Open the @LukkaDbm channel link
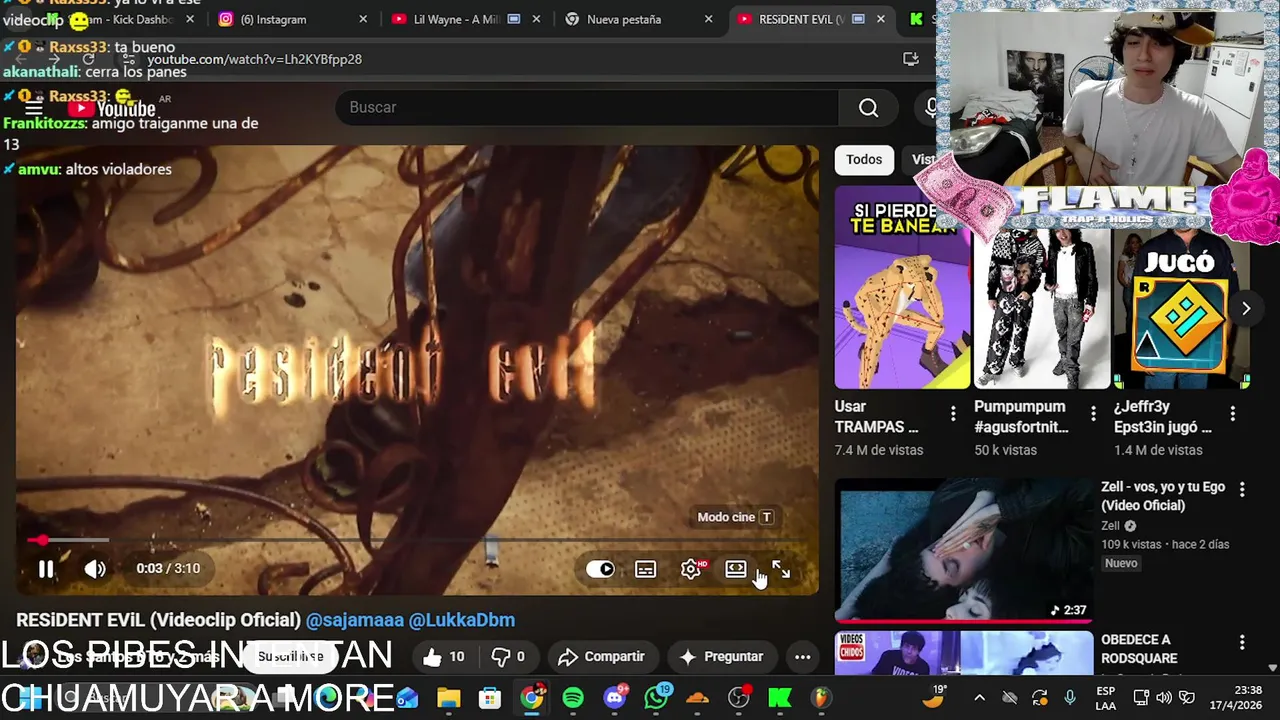Viewport: 1280px width, 720px height. pos(462,620)
